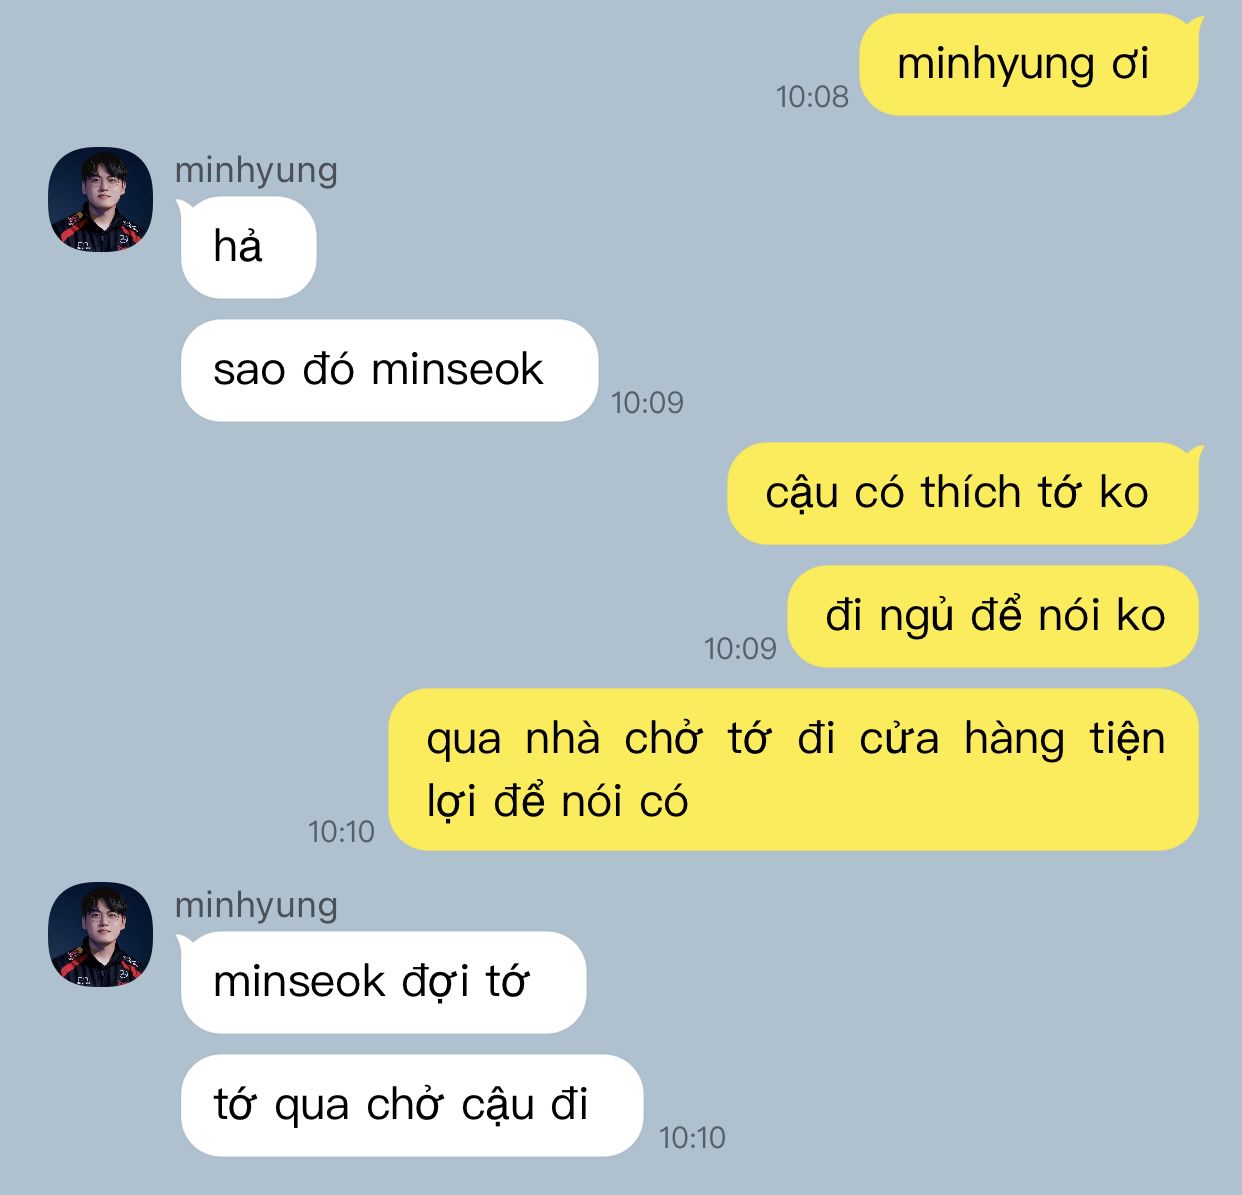The image size is (1242, 1195).
Task: Tap the 'tớ qua chở cậu đi' bubble
Action: click(x=411, y=1105)
